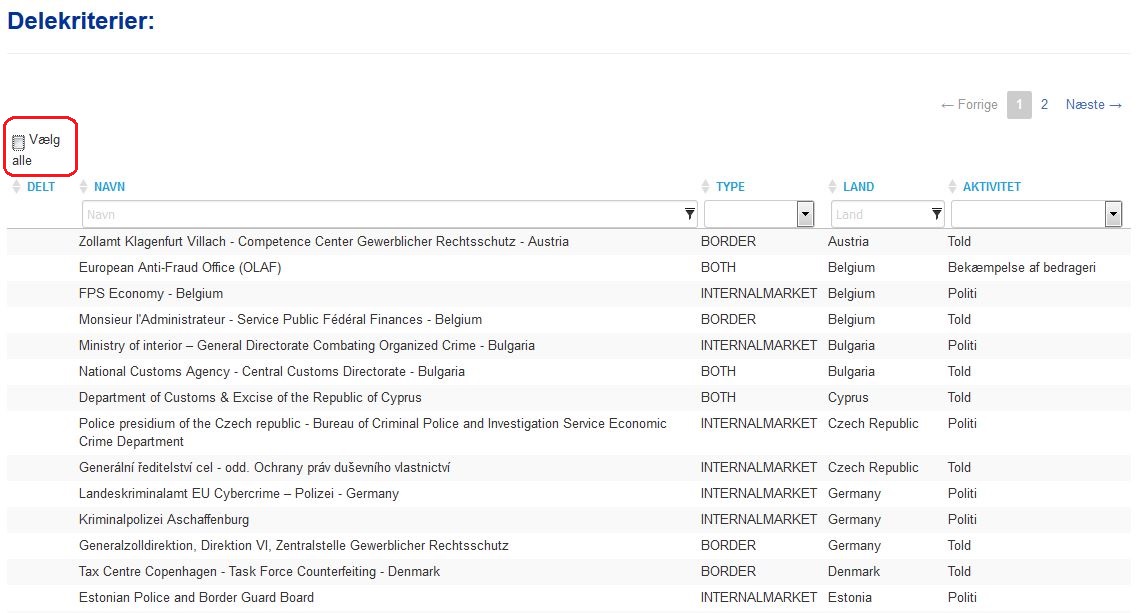Click the sort arrows beside DELT header
This screenshot has height=613, width=1140.
16,187
